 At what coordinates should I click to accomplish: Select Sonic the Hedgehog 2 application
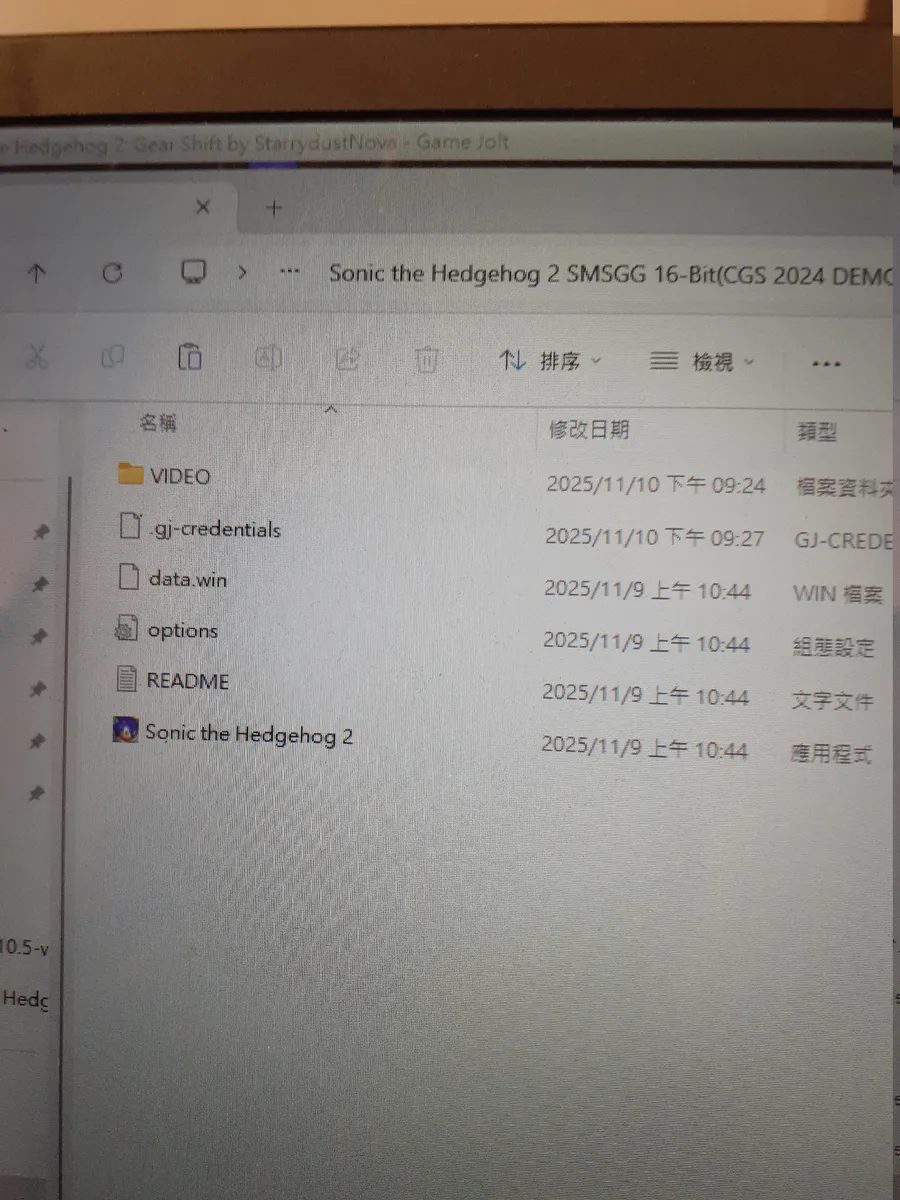pos(249,734)
